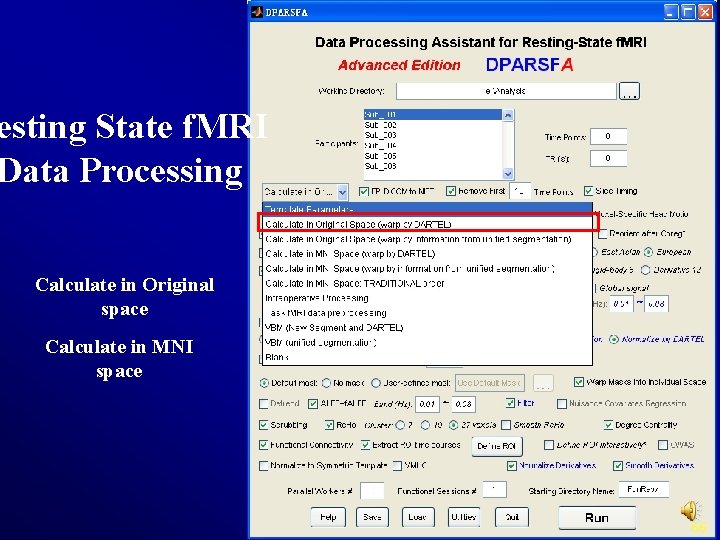Click the Working Directory input field

click(506, 91)
